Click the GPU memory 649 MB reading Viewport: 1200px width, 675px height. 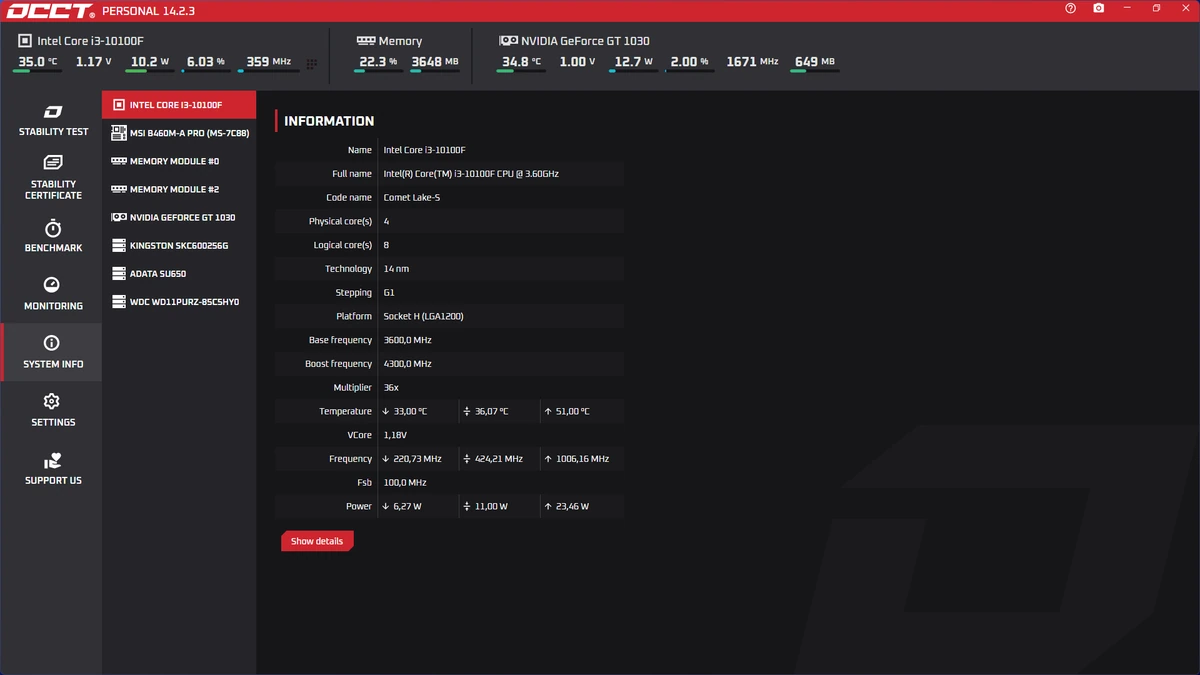tap(815, 62)
